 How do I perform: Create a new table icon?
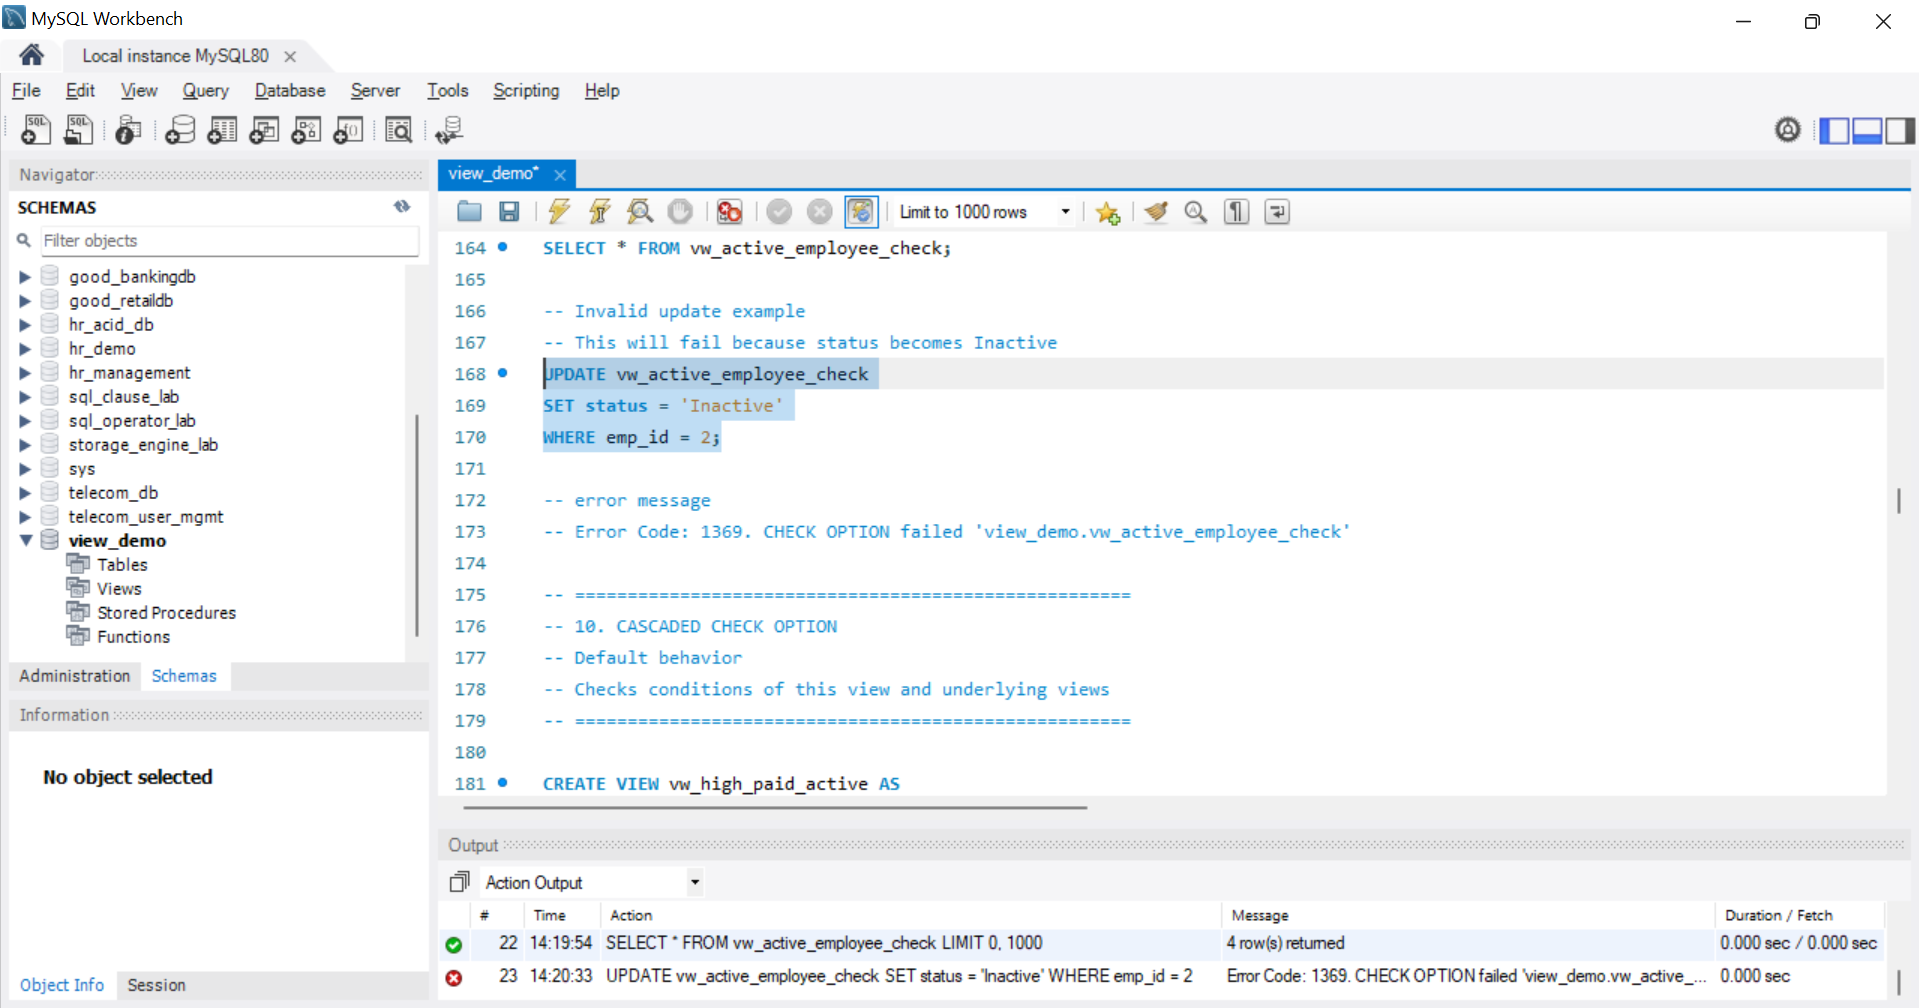tap(222, 130)
